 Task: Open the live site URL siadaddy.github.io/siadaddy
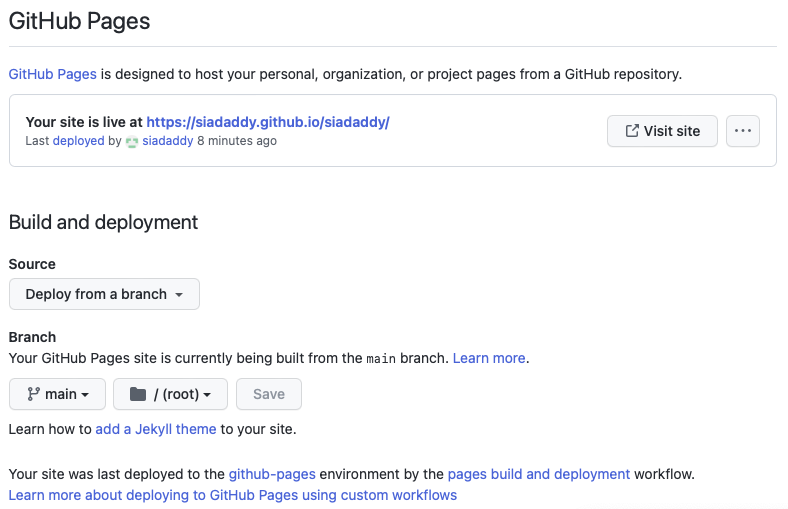[x=268, y=122]
